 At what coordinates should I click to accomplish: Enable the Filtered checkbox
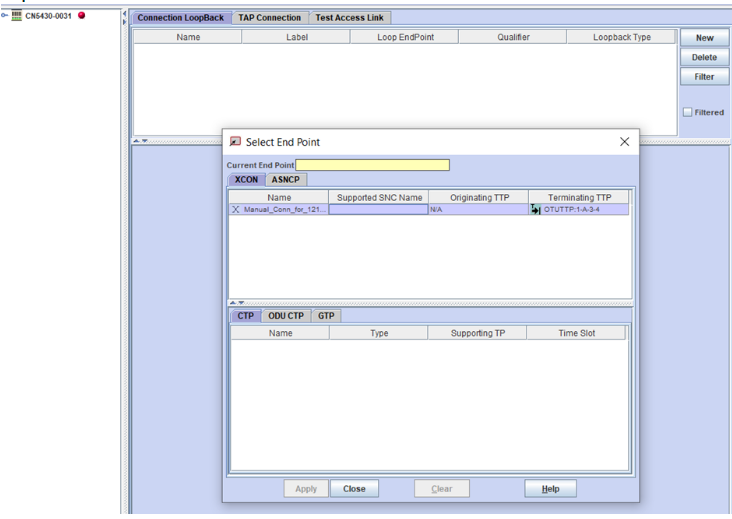687,112
